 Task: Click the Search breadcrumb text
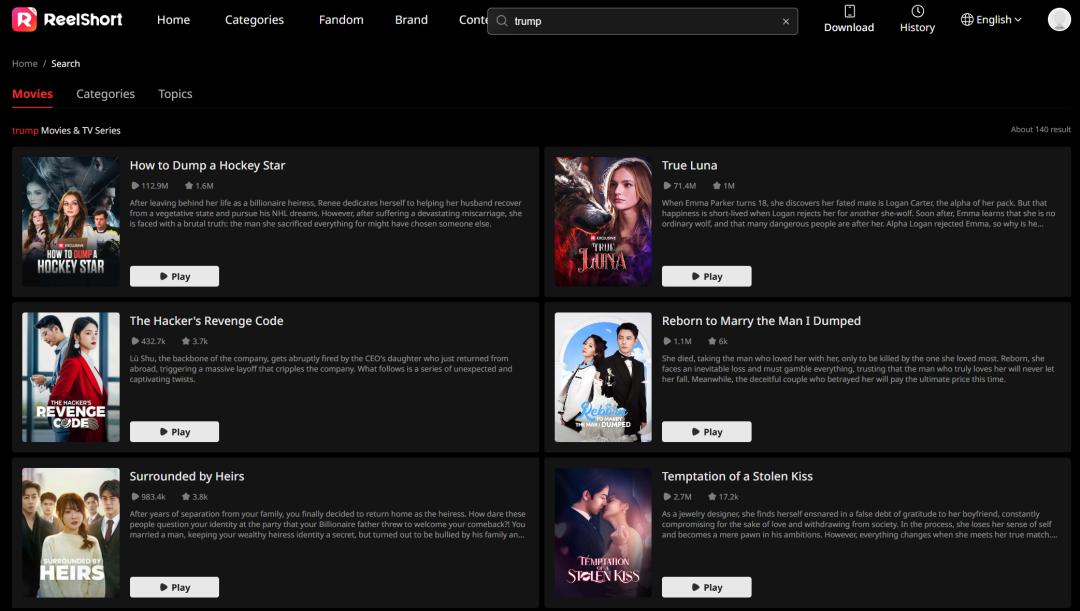65,63
